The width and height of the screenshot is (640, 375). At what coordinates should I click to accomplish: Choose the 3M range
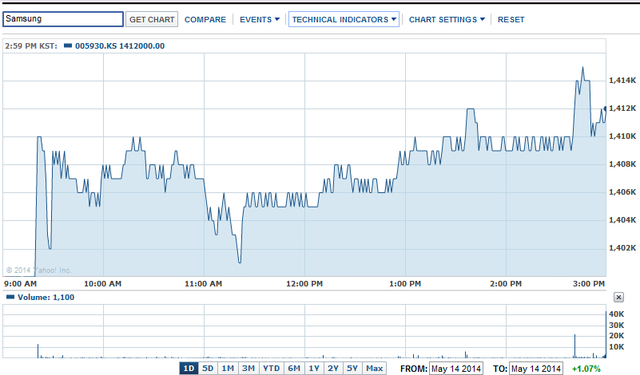(x=248, y=368)
